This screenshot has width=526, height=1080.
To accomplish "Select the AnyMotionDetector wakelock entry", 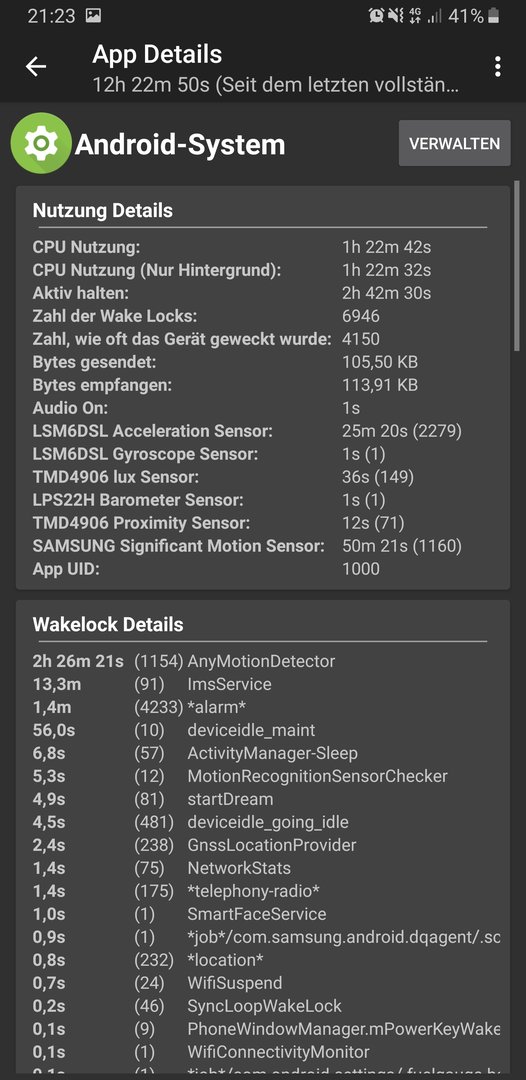I will click(x=261, y=661).
